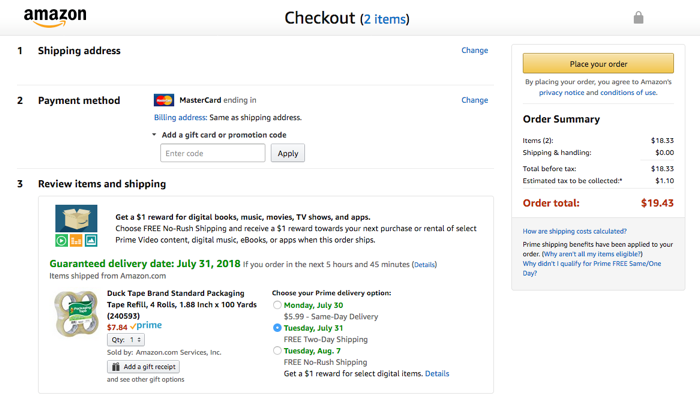Open the conditions of use link

coord(628,92)
